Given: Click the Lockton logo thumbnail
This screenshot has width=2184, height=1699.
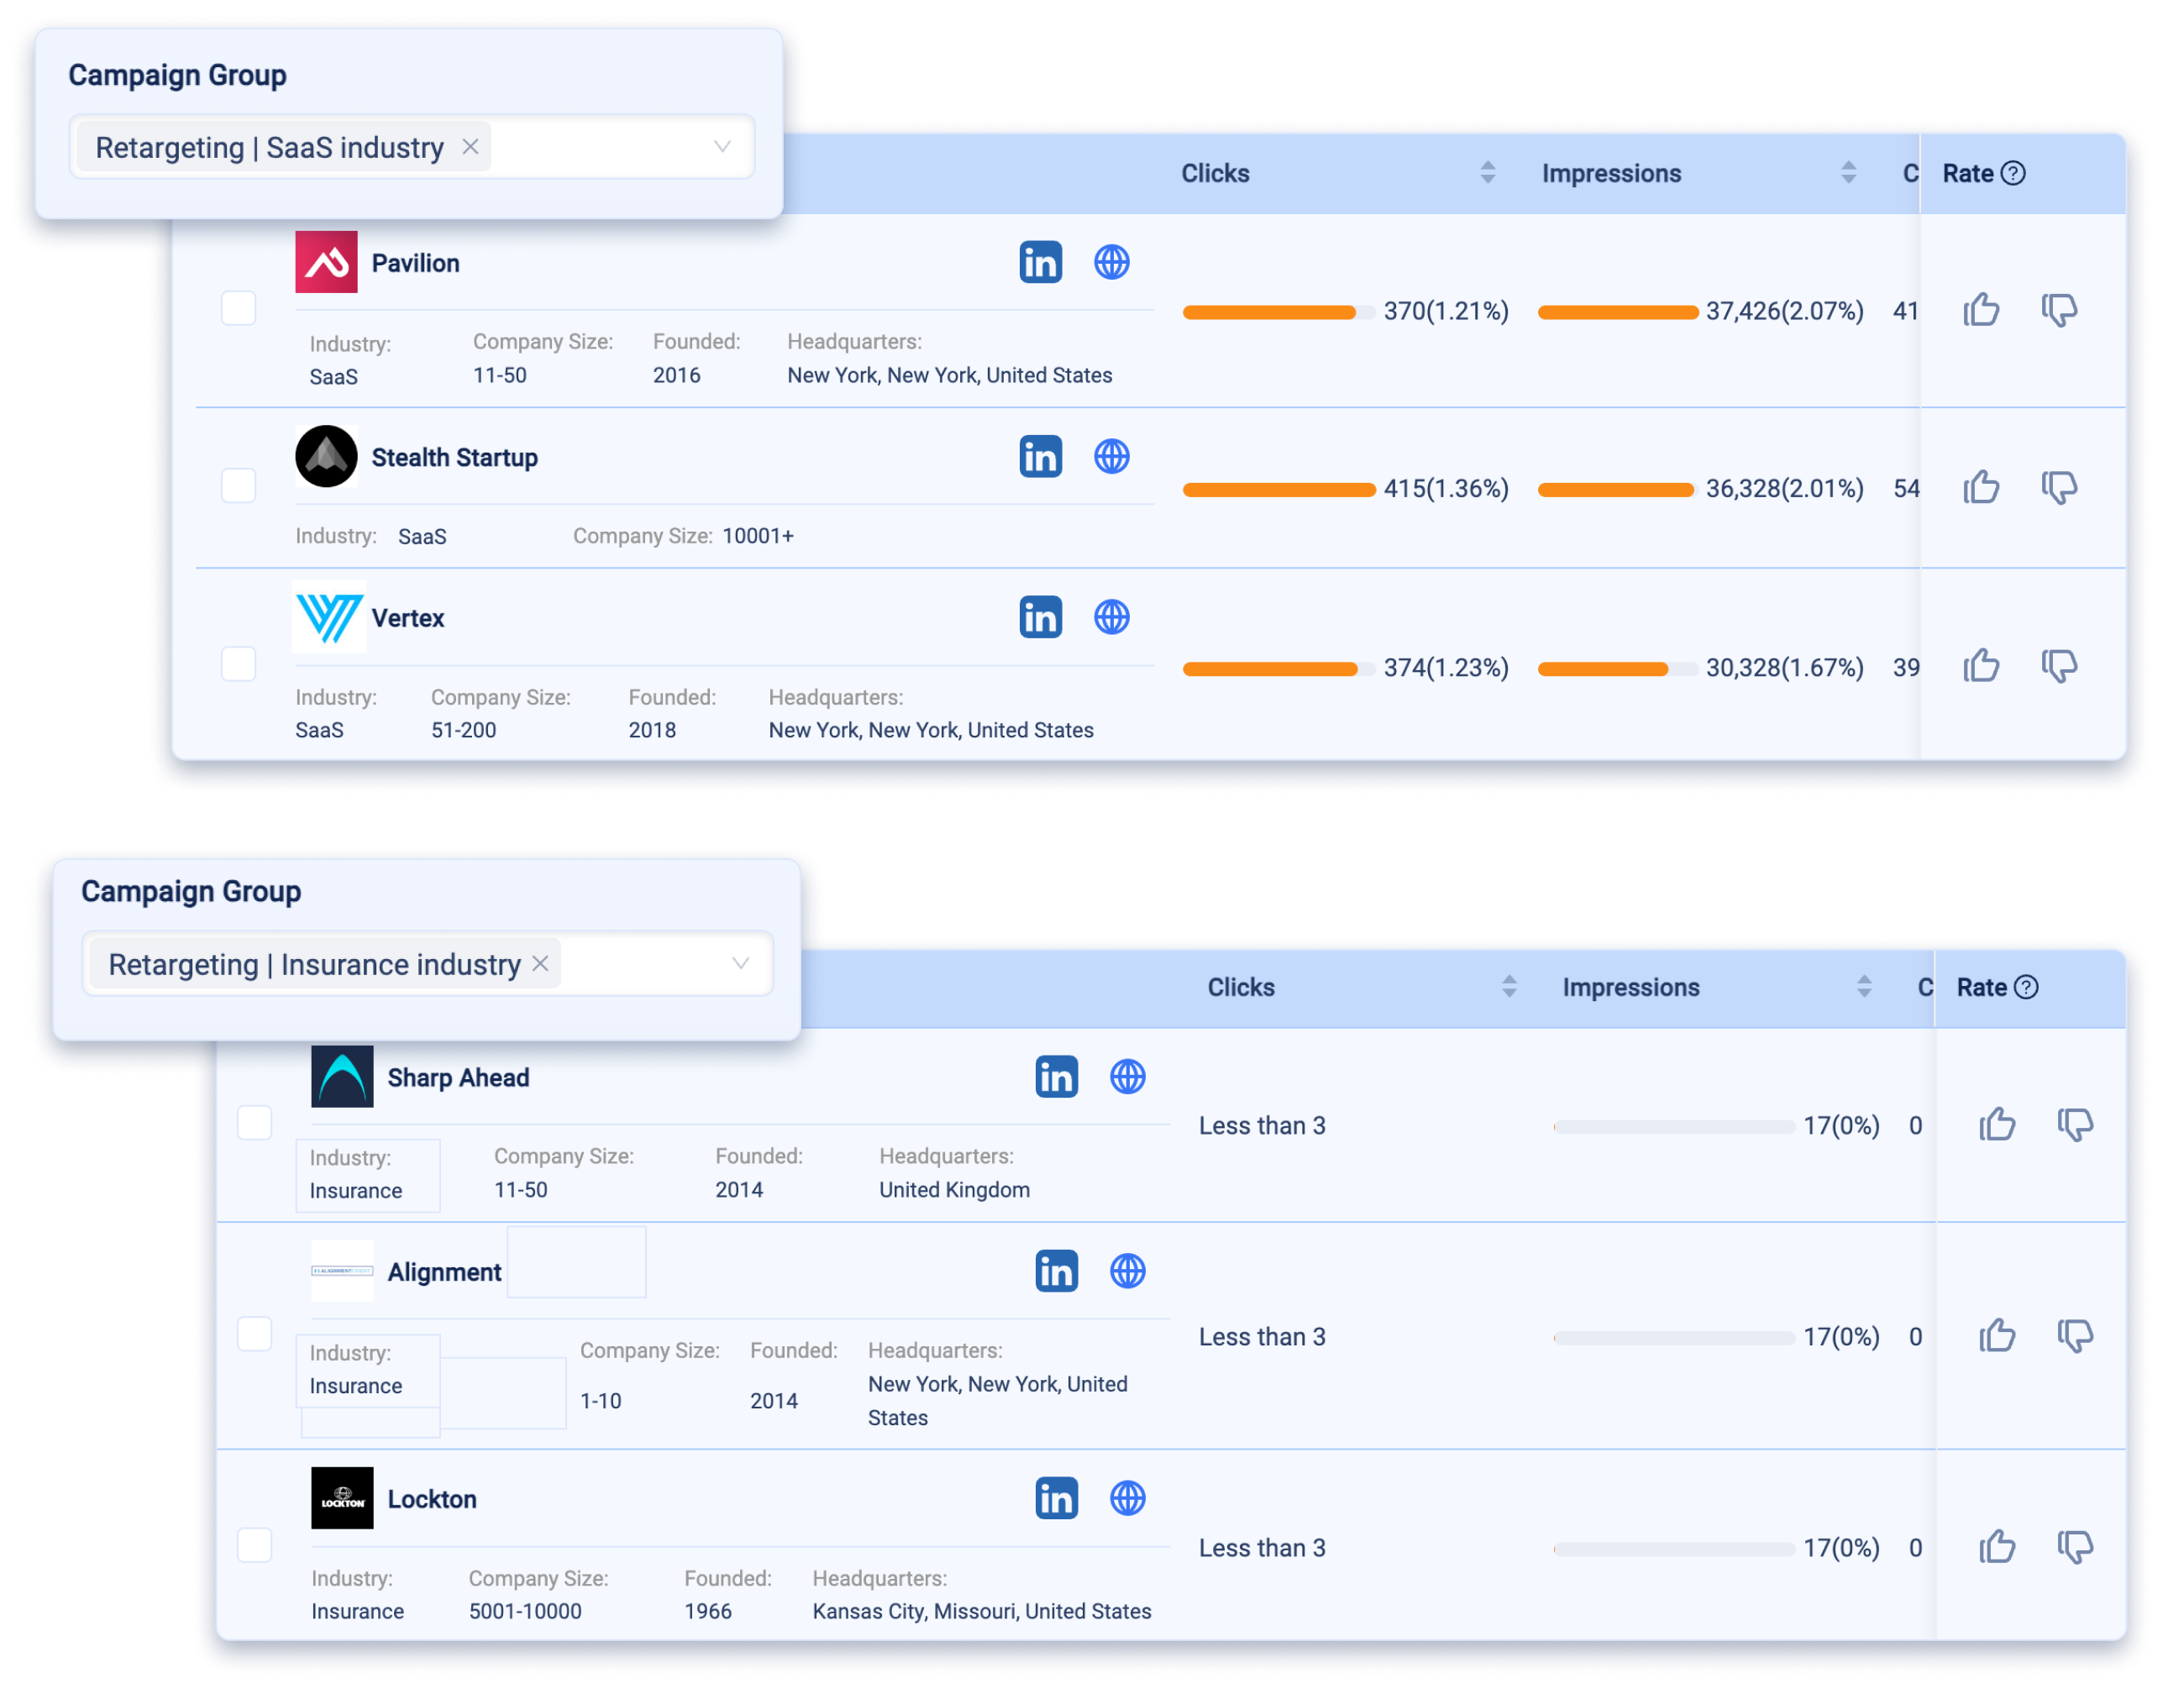Looking at the screenshot, I should coord(342,1497).
